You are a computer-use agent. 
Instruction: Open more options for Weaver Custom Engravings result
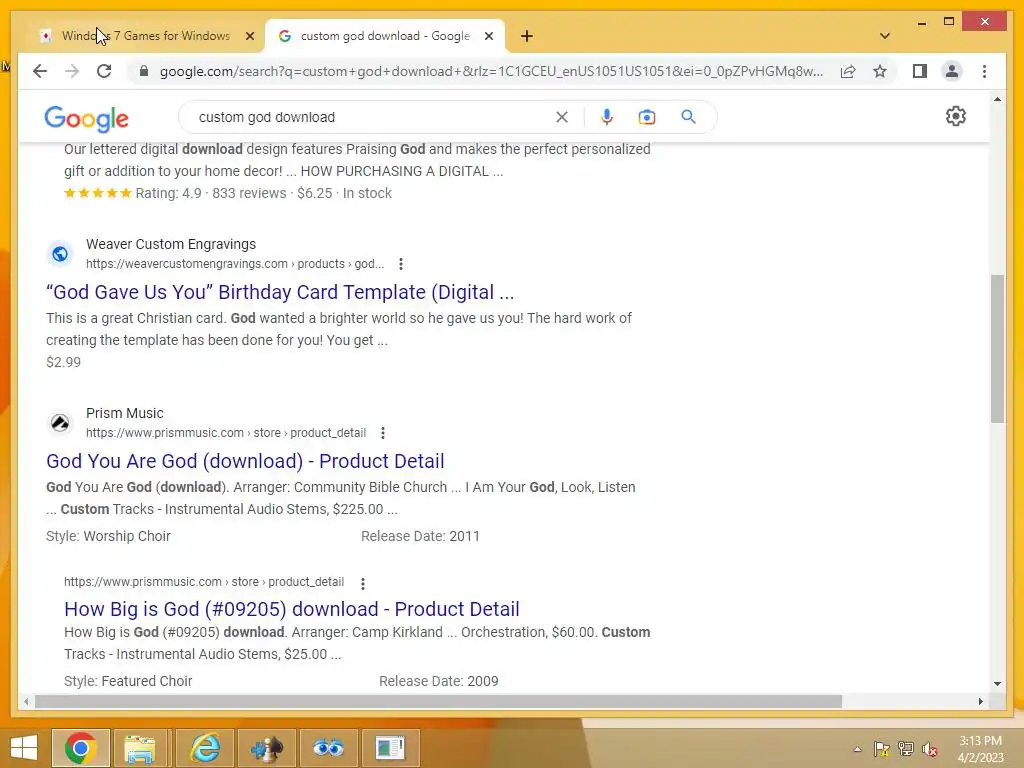point(401,264)
